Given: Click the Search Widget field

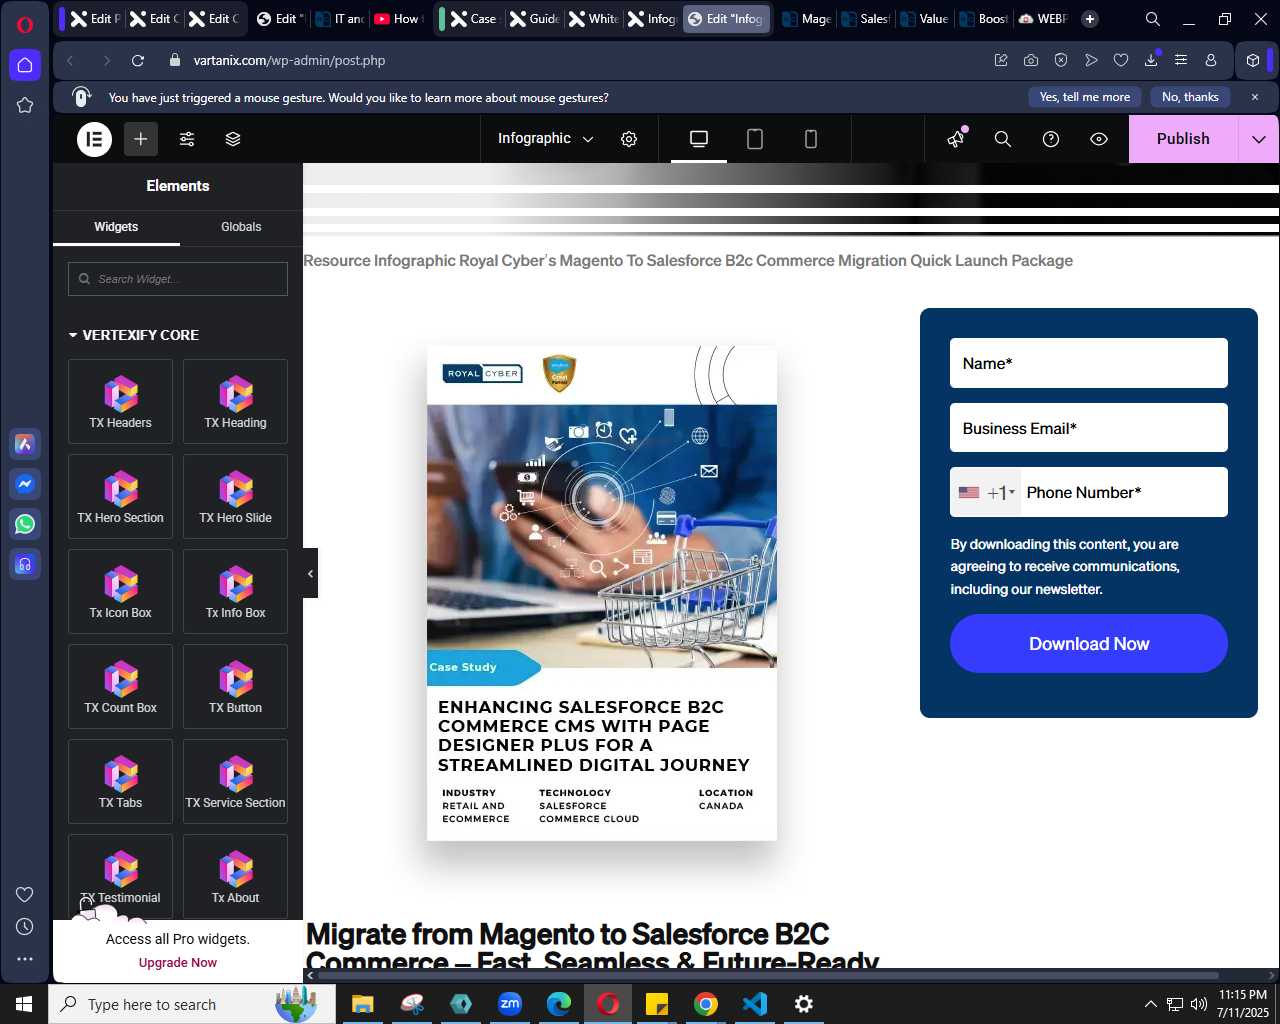Looking at the screenshot, I should 178,279.
